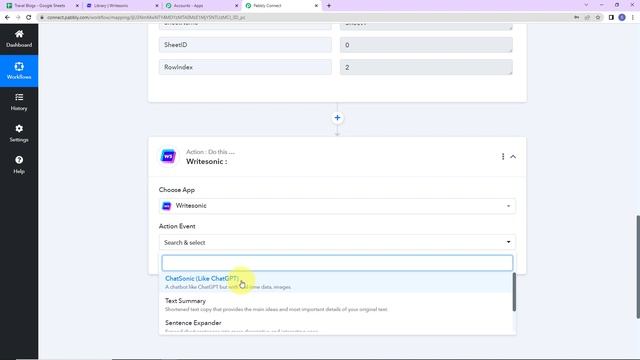Screen dimensions: 640x360
Task: Close the Library Writesonic tab
Action: tap(157, 6)
